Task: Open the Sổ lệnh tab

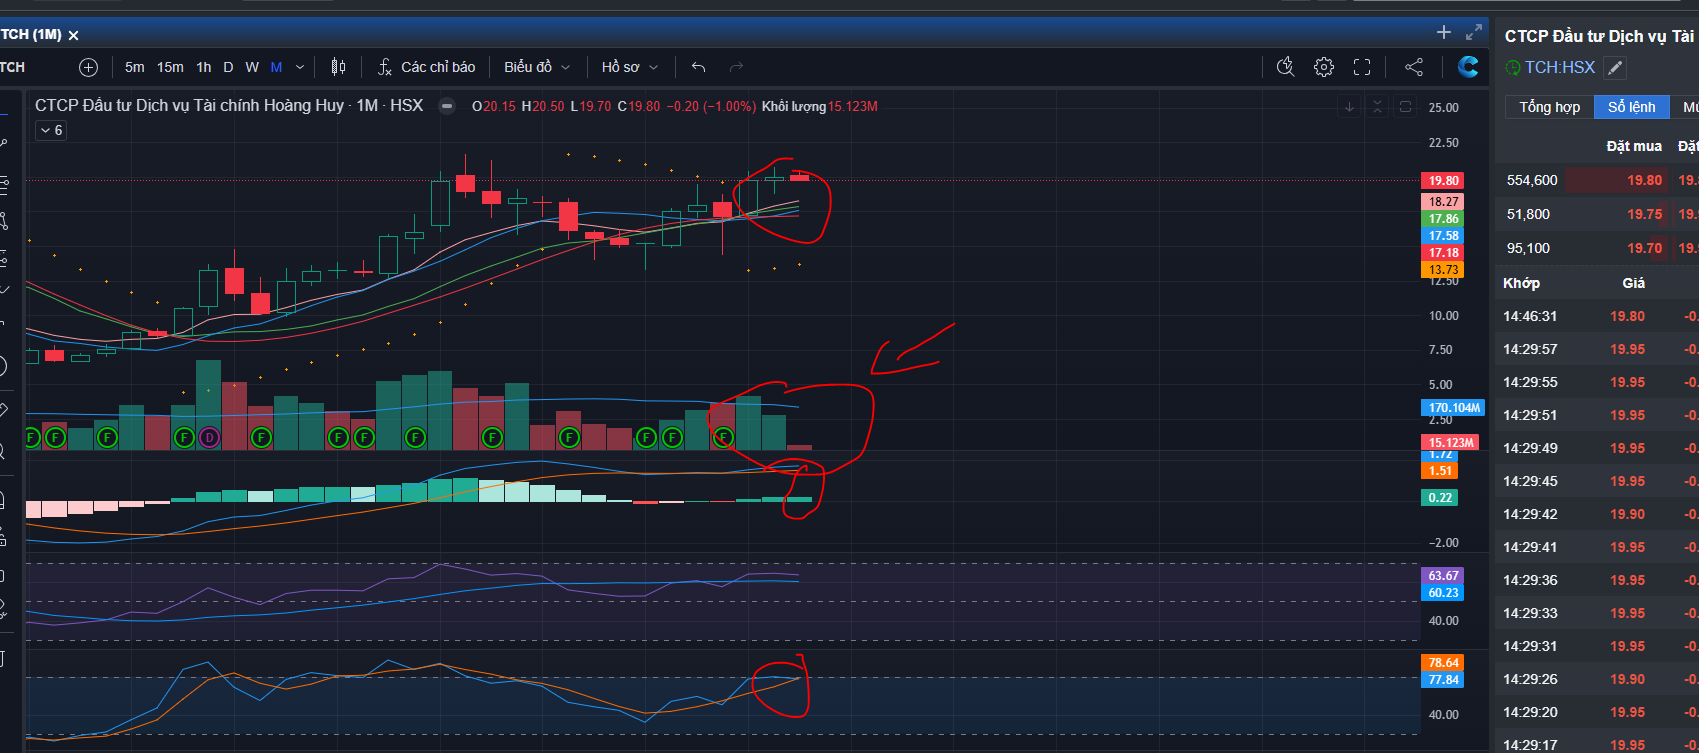Action: pyautogui.click(x=1632, y=107)
